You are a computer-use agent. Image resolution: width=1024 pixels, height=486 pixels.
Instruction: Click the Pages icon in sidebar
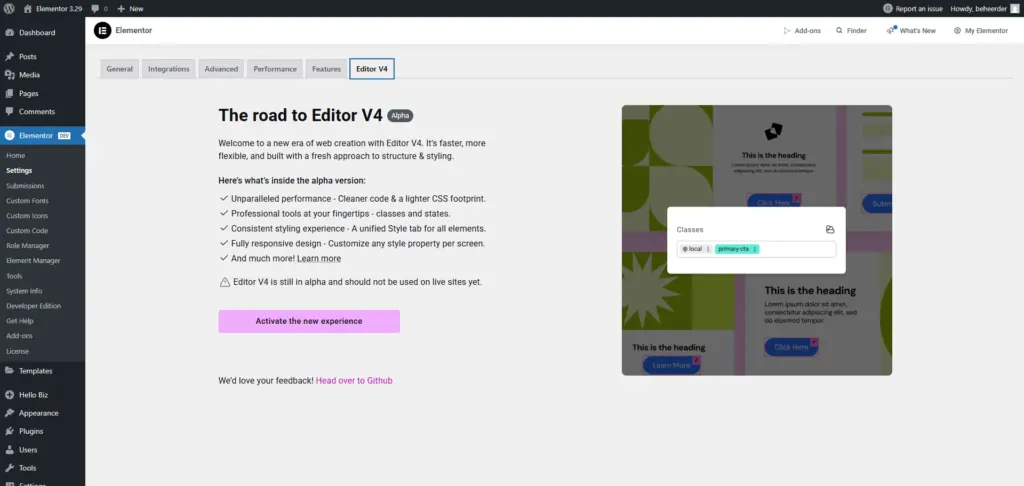[9, 93]
